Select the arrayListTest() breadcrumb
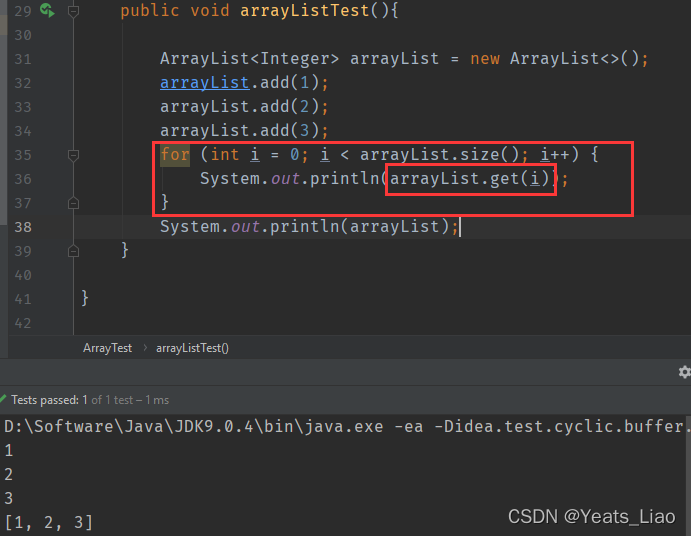 pyautogui.click(x=192, y=348)
